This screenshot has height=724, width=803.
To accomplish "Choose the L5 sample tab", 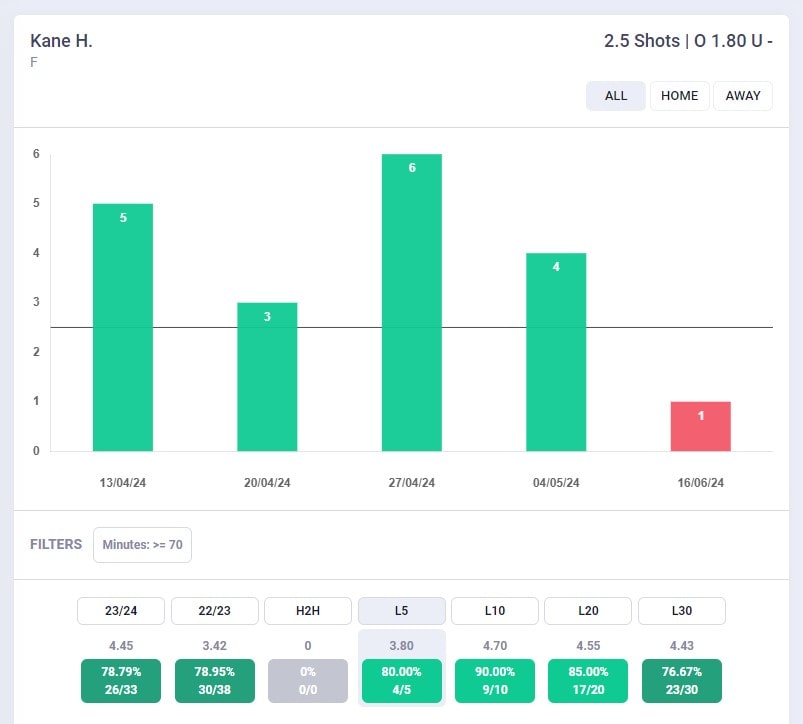I will coord(402,611).
